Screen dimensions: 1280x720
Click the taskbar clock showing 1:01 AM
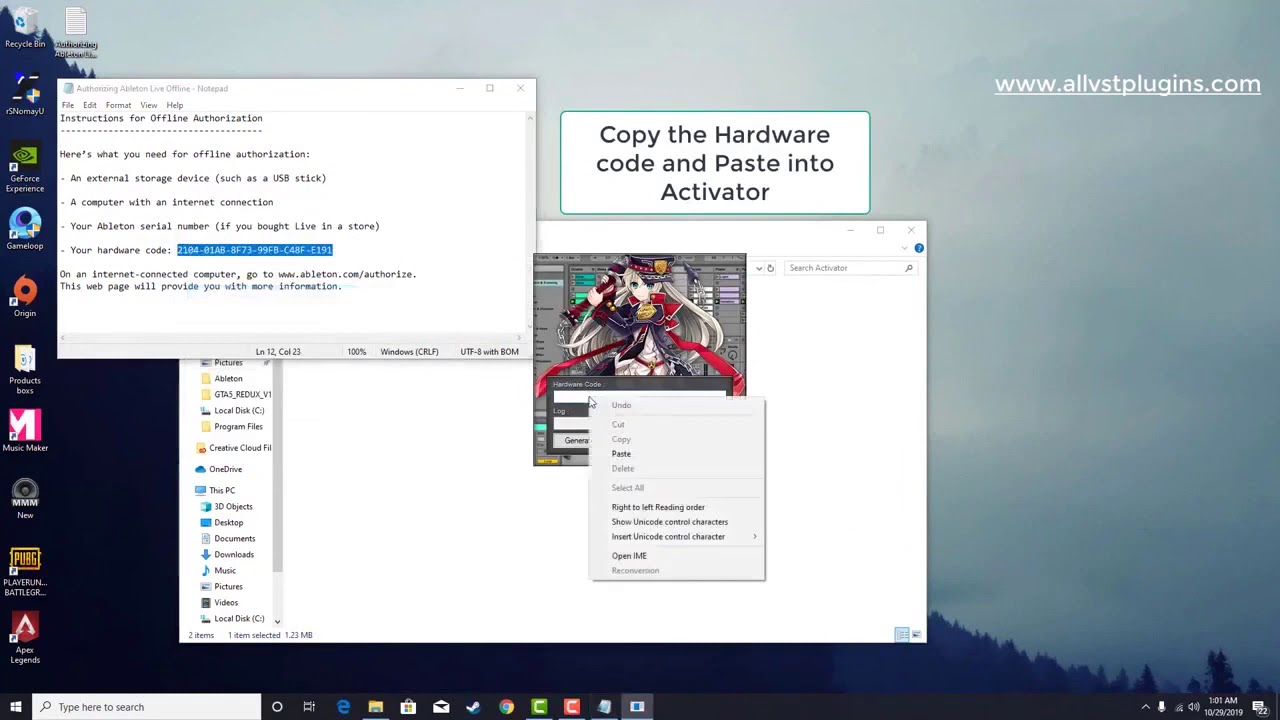click(x=1223, y=707)
